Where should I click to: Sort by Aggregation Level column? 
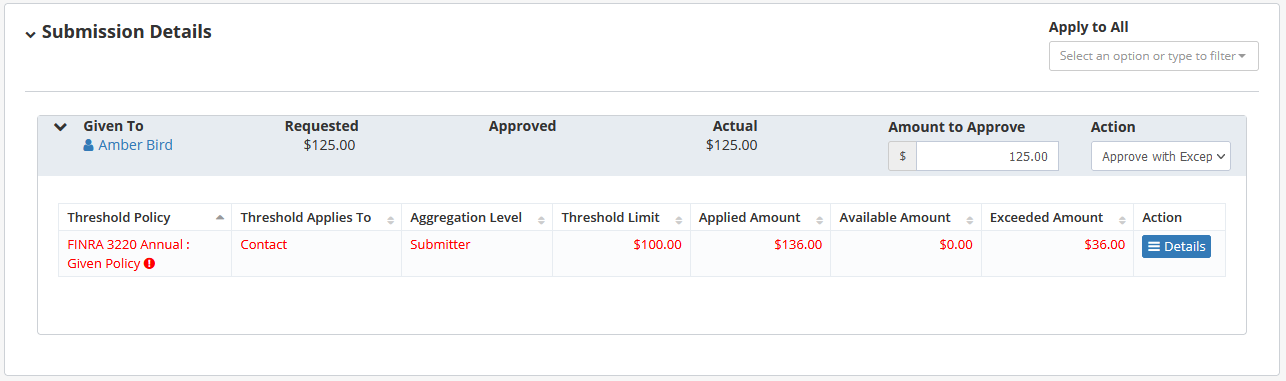(477, 217)
